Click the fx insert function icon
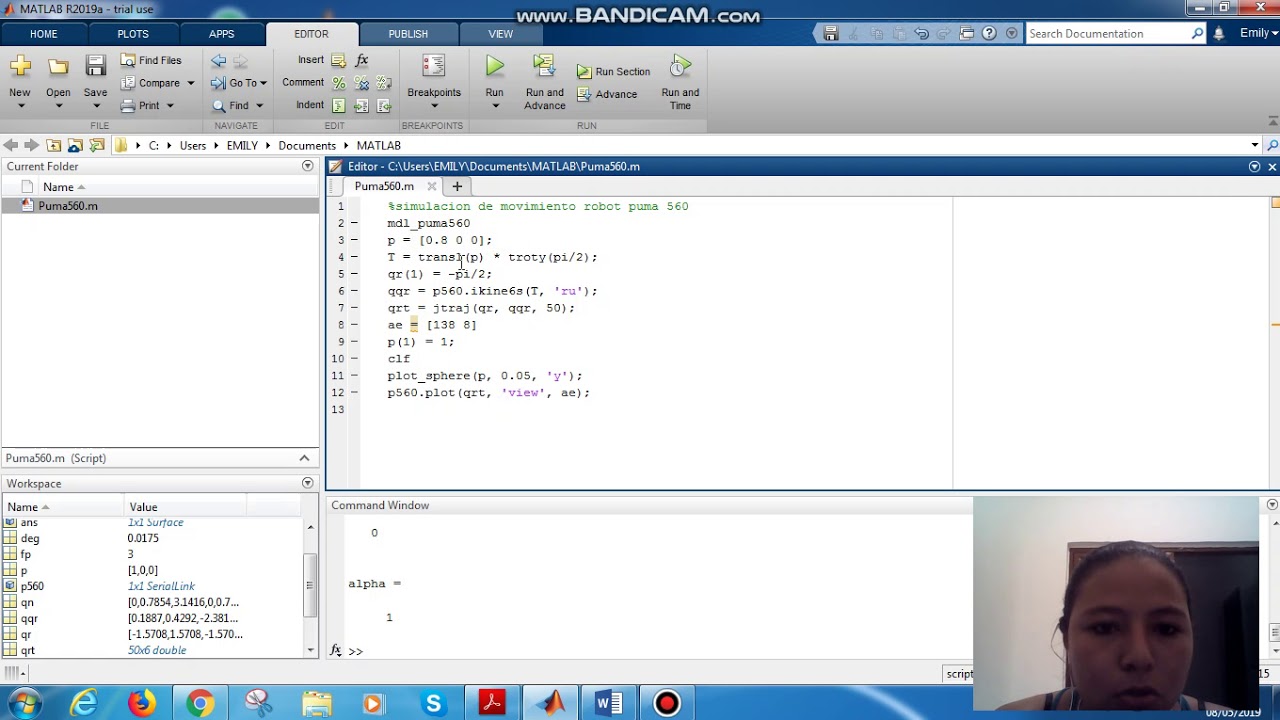 click(x=362, y=60)
